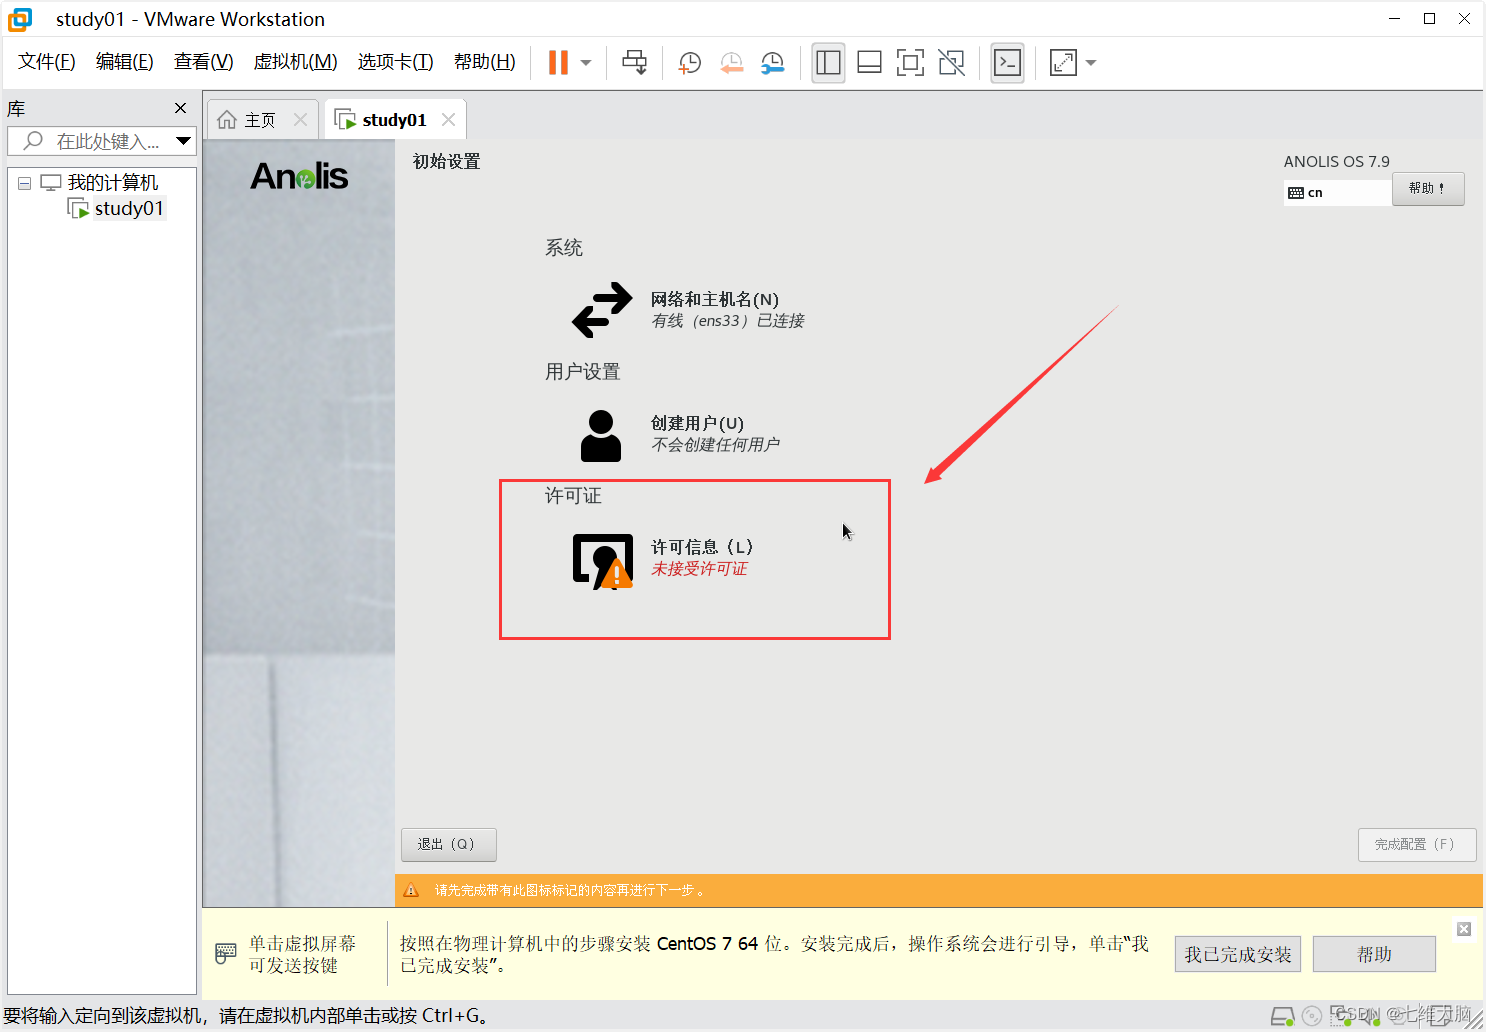The height and width of the screenshot is (1032, 1486).
Task: Open the stretch display dropdown arrow
Action: click(1091, 62)
